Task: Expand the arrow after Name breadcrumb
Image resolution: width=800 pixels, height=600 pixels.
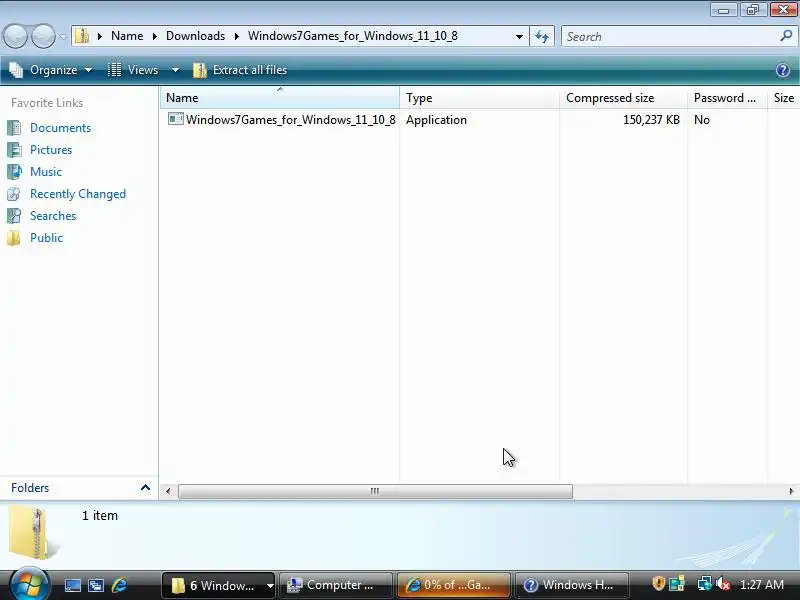Action: (155, 37)
